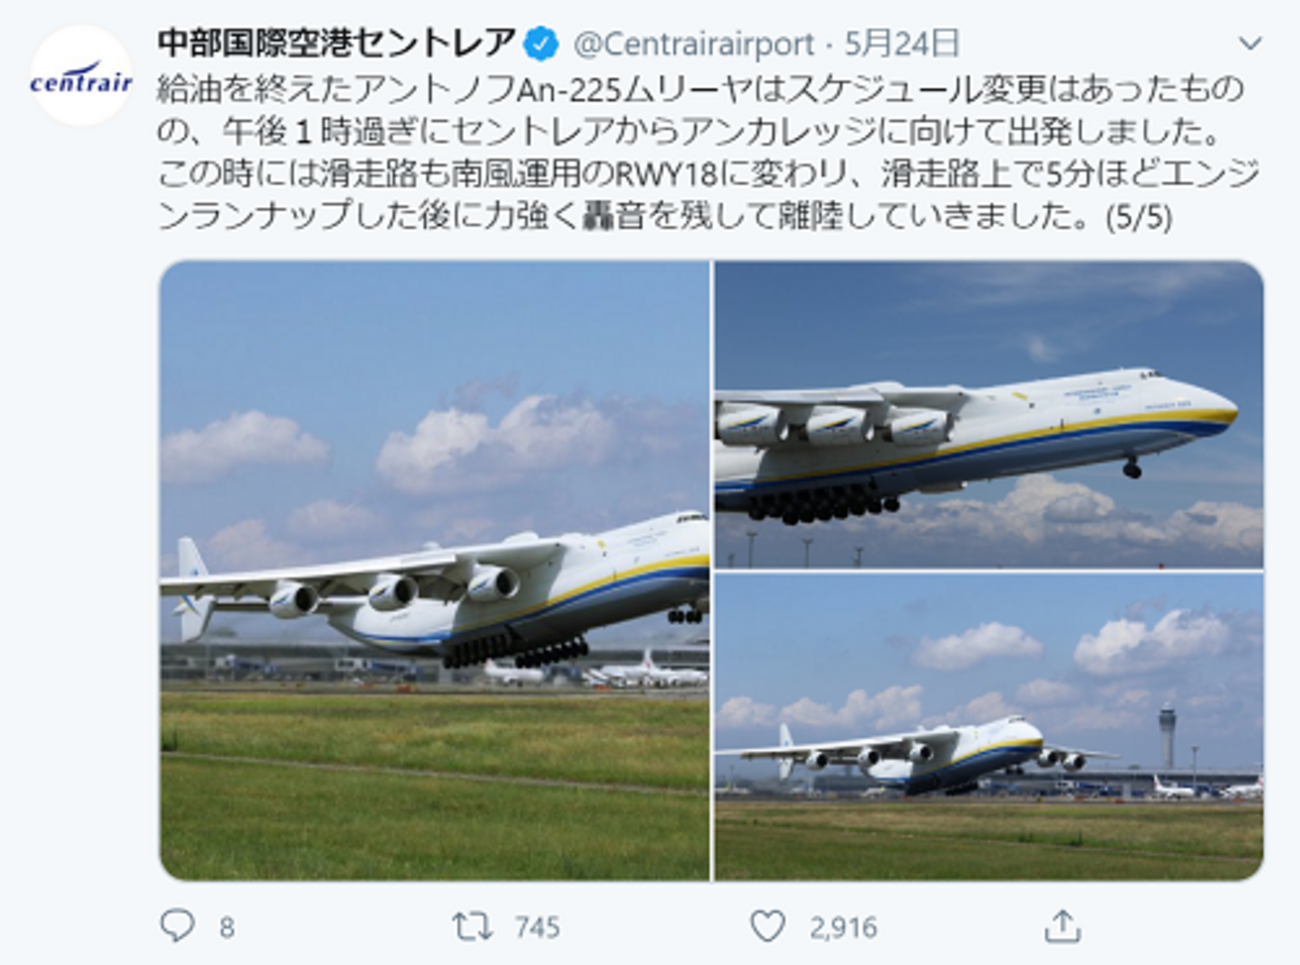Click the retweet arrows icon
Viewport: 1300px width, 965px height.
coord(472,926)
